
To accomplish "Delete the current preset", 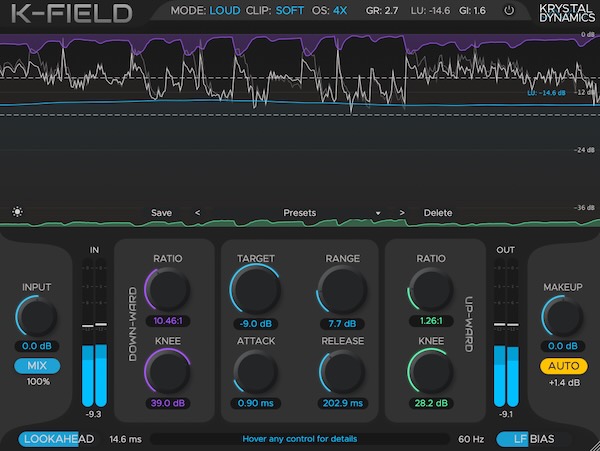I will pos(438,213).
